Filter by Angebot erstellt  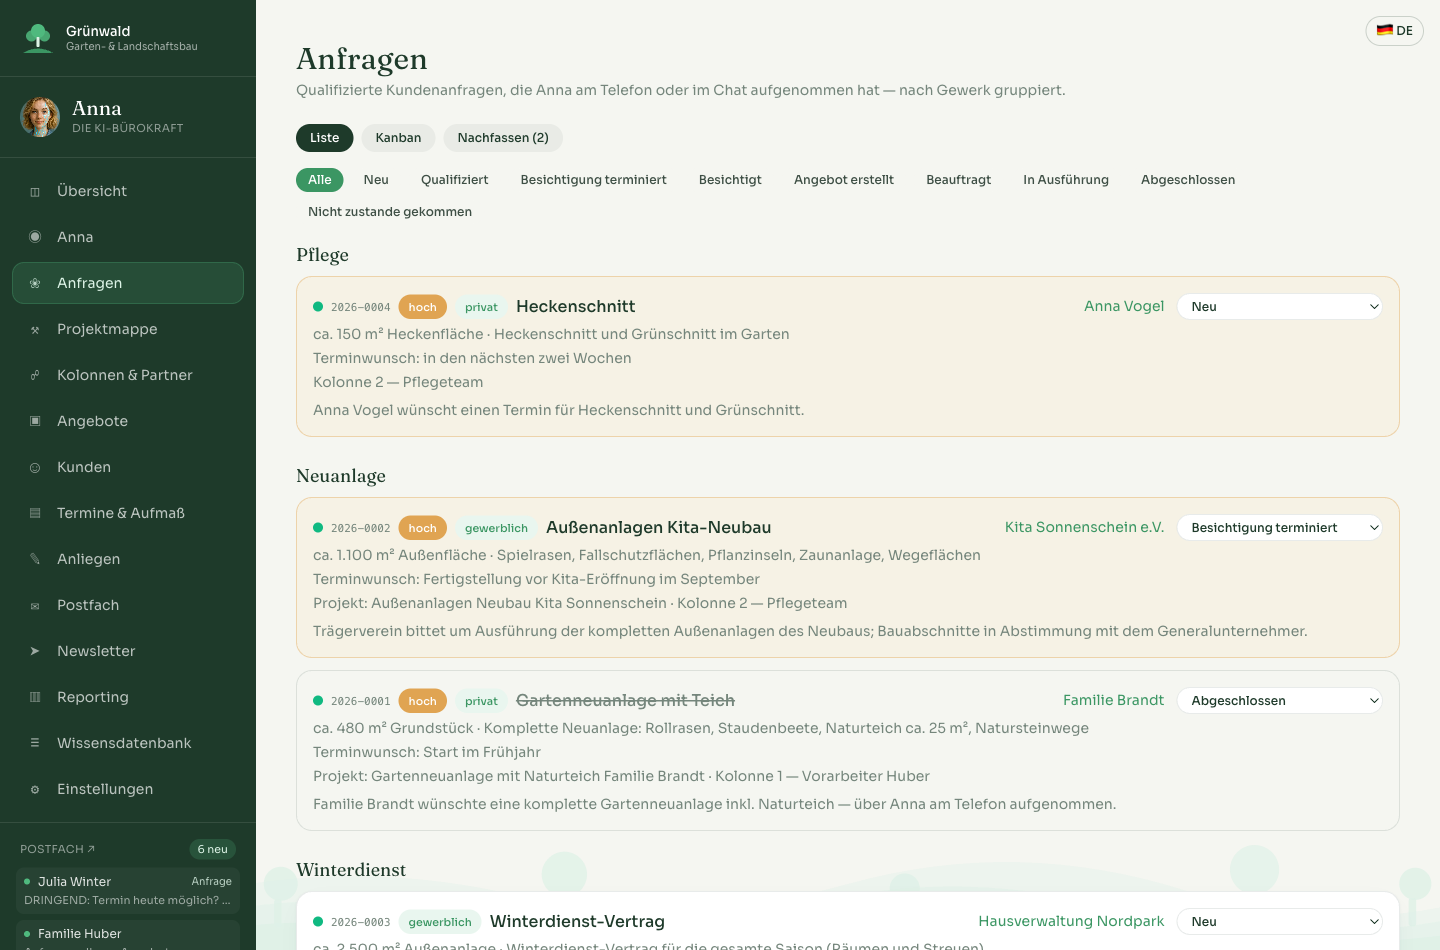coord(844,180)
